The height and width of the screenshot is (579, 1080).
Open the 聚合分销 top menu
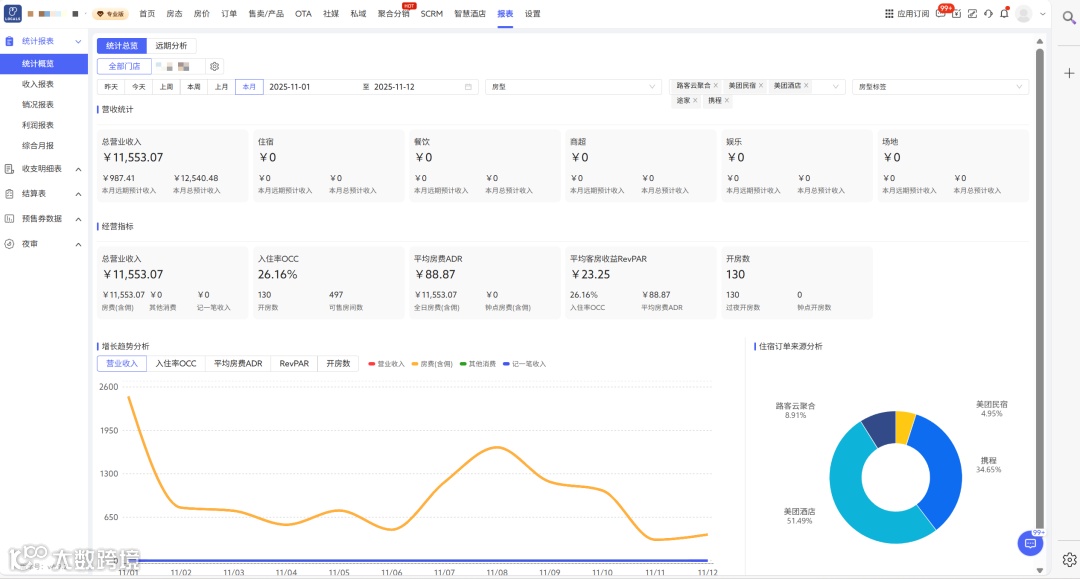tap(393, 14)
